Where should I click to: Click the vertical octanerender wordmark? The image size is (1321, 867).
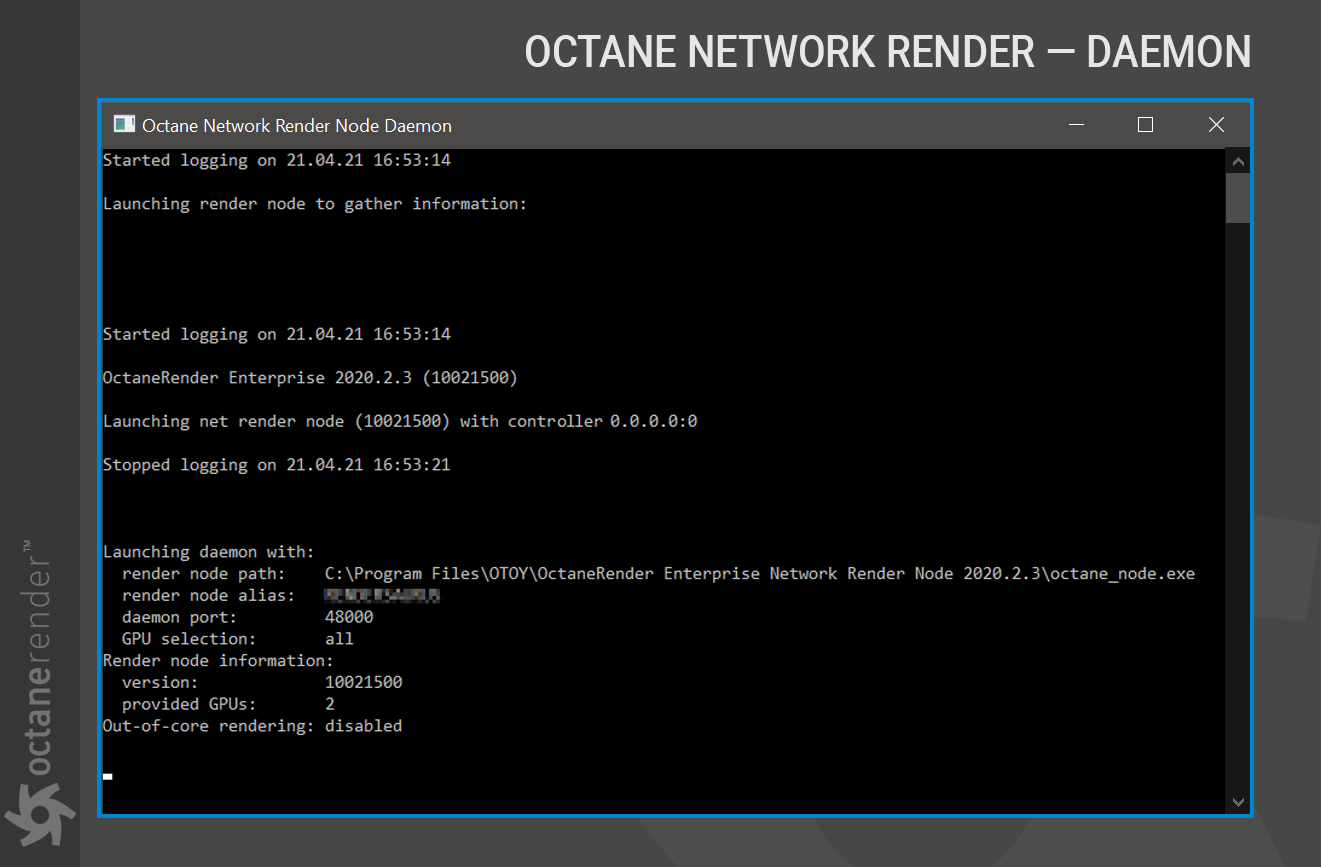(x=38, y=660)
